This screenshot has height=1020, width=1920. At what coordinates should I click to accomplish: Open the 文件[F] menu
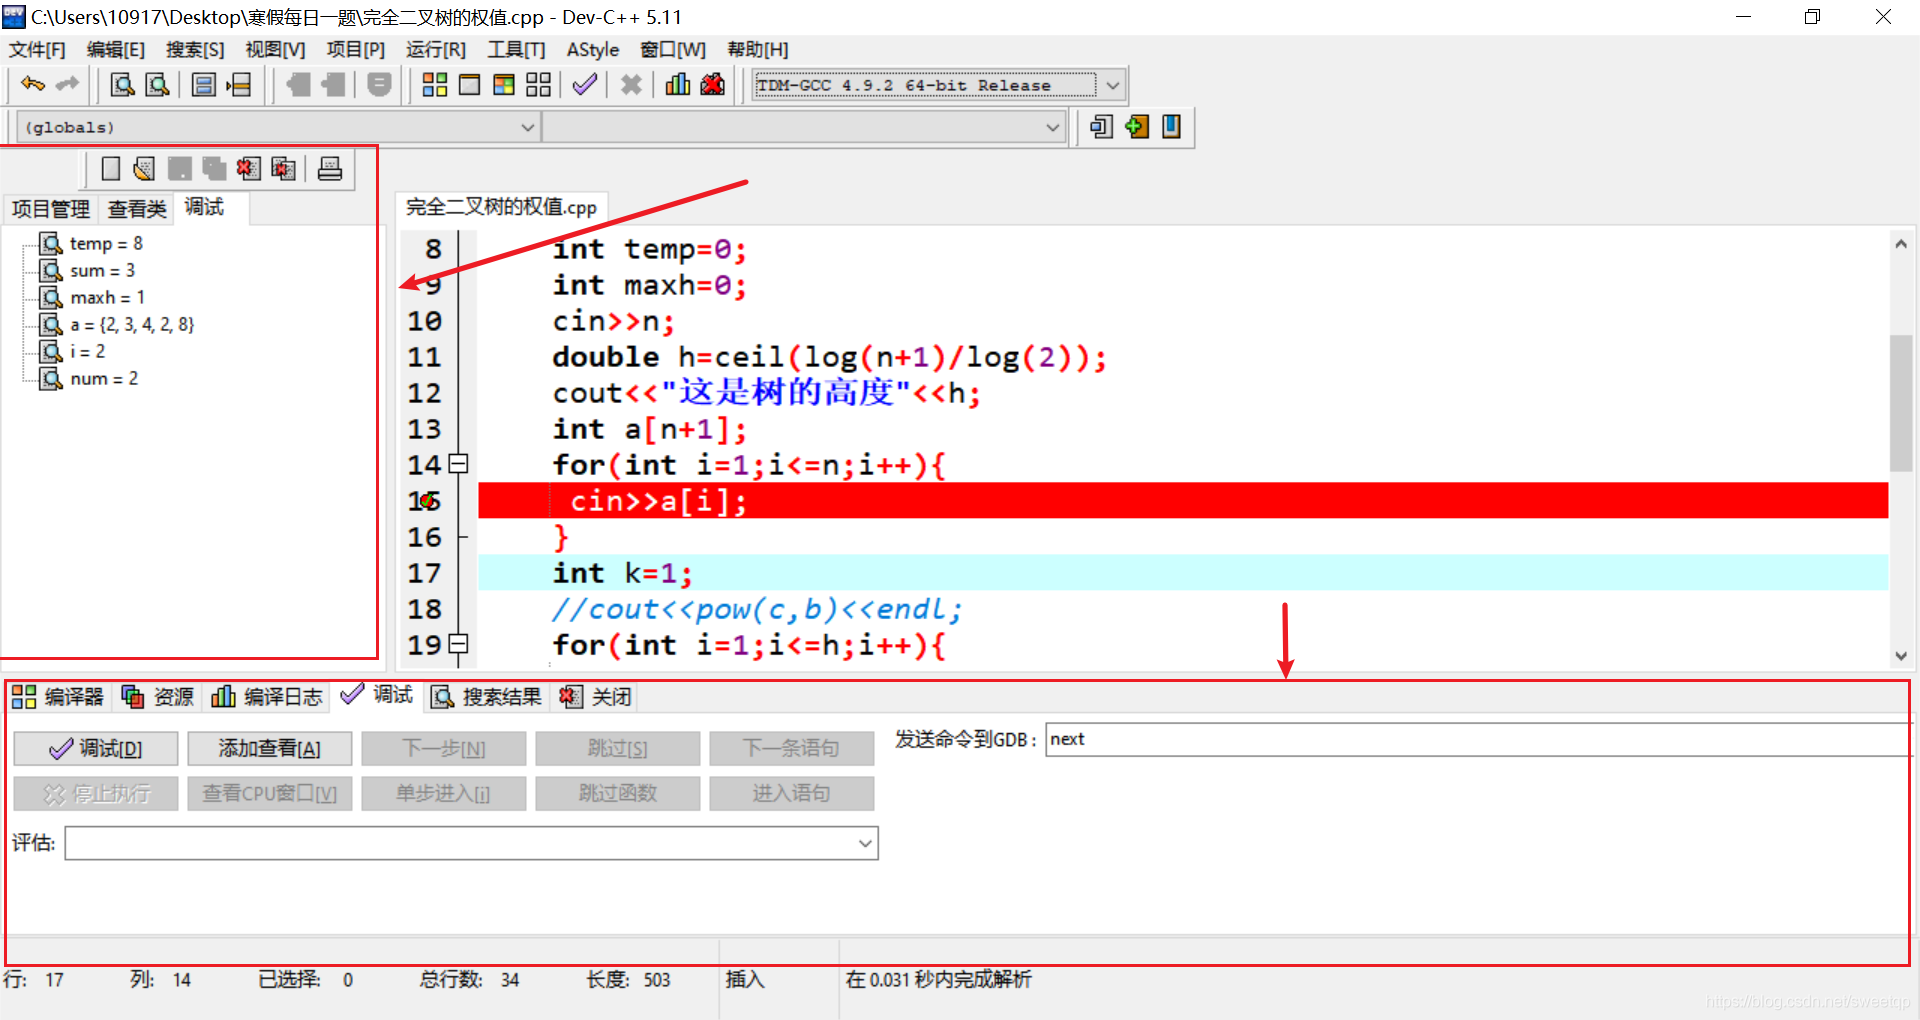point(37,49)
